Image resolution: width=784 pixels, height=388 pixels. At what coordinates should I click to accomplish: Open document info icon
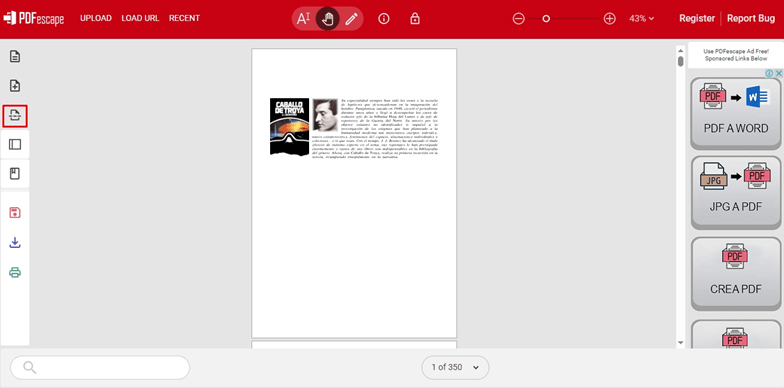click(x=384, y=19)
